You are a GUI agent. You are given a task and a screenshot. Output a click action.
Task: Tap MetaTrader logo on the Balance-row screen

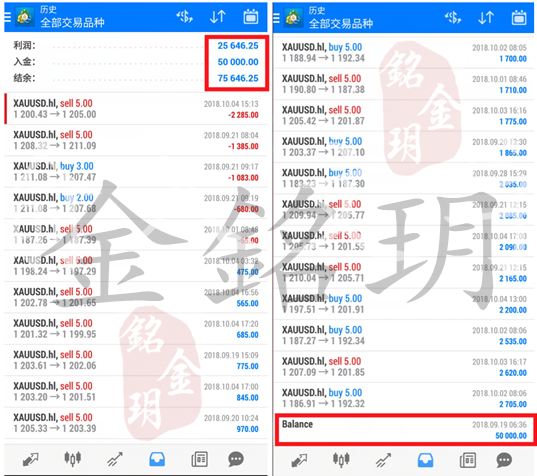tap(294, 17)
